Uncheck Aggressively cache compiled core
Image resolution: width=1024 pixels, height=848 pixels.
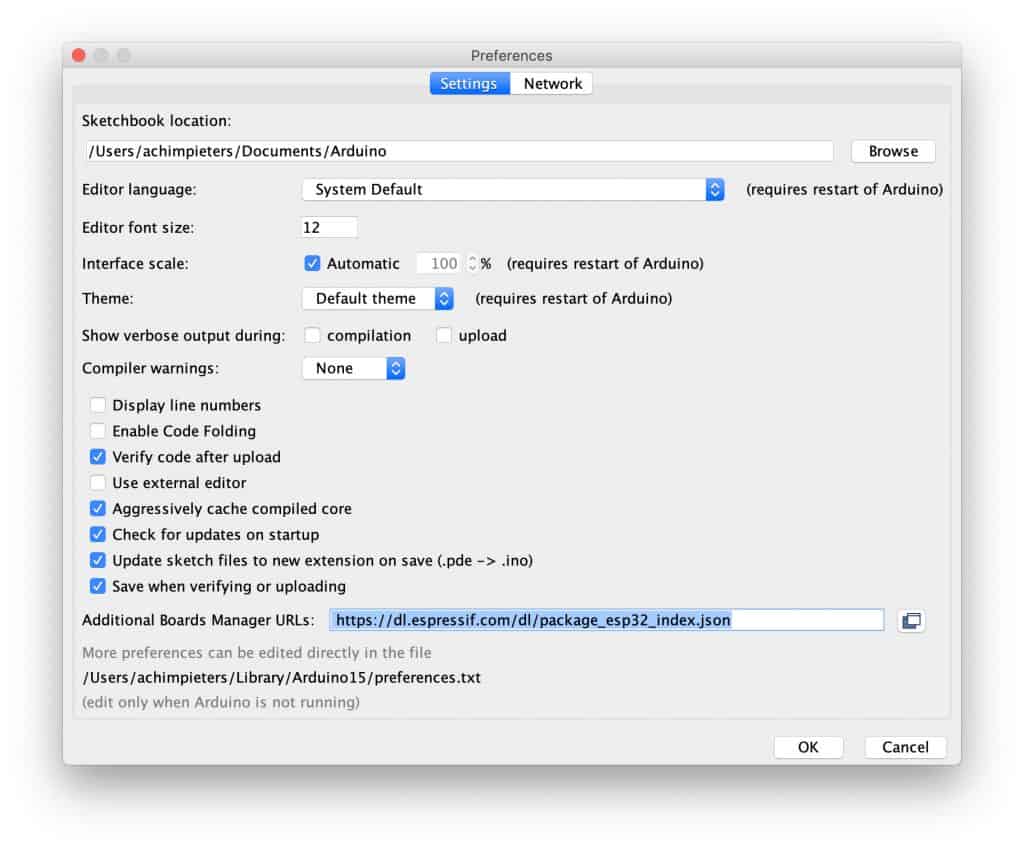click(97, 508)
